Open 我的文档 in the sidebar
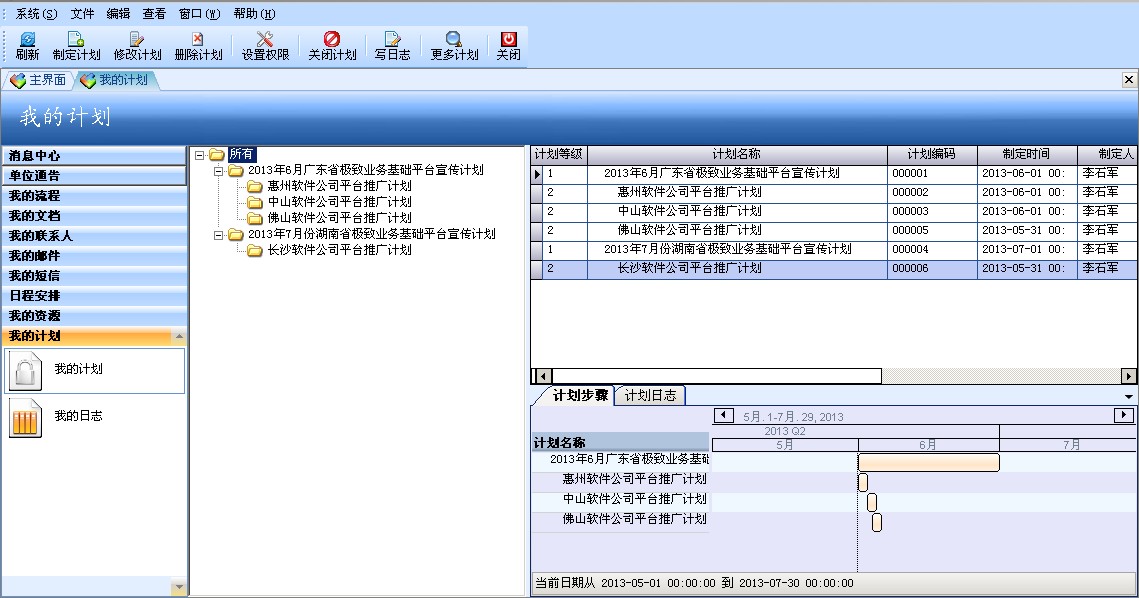 94,216
